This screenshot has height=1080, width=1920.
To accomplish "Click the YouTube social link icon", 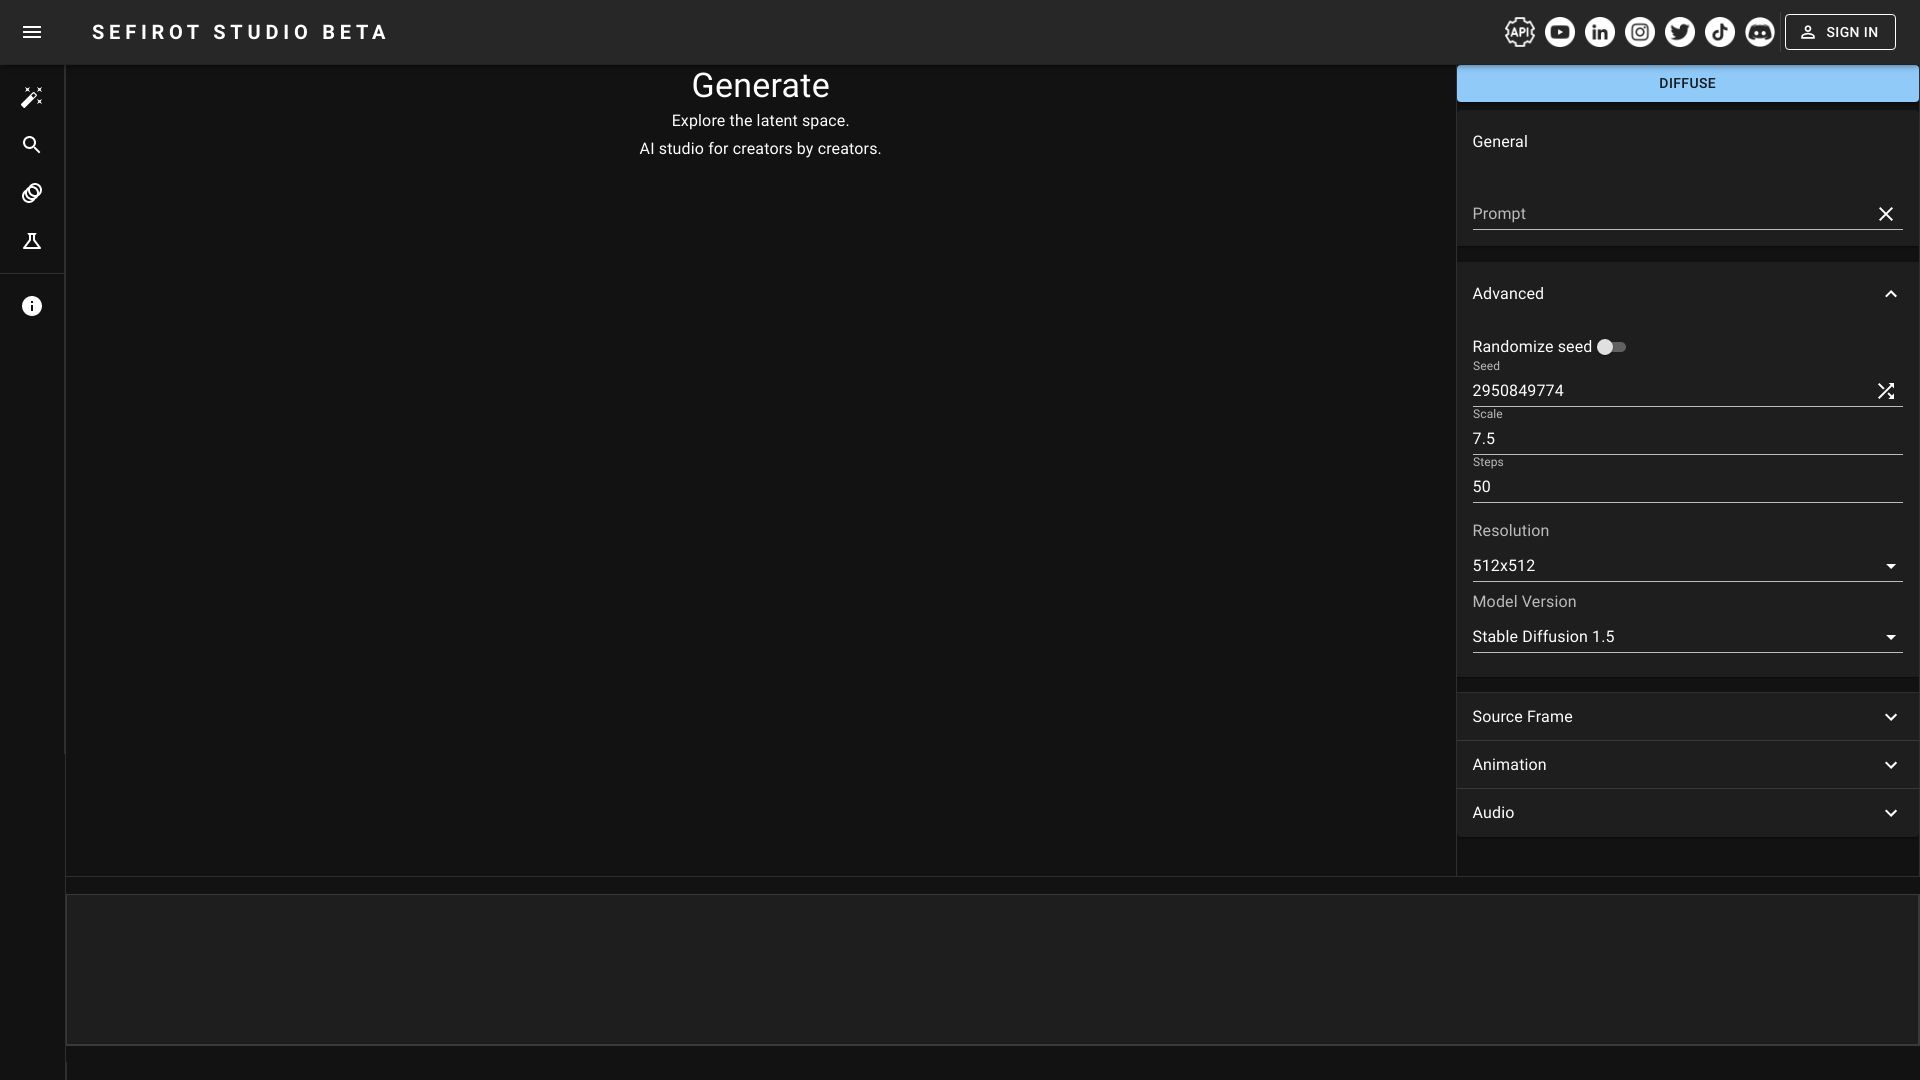I will (x=1559, y=32).
